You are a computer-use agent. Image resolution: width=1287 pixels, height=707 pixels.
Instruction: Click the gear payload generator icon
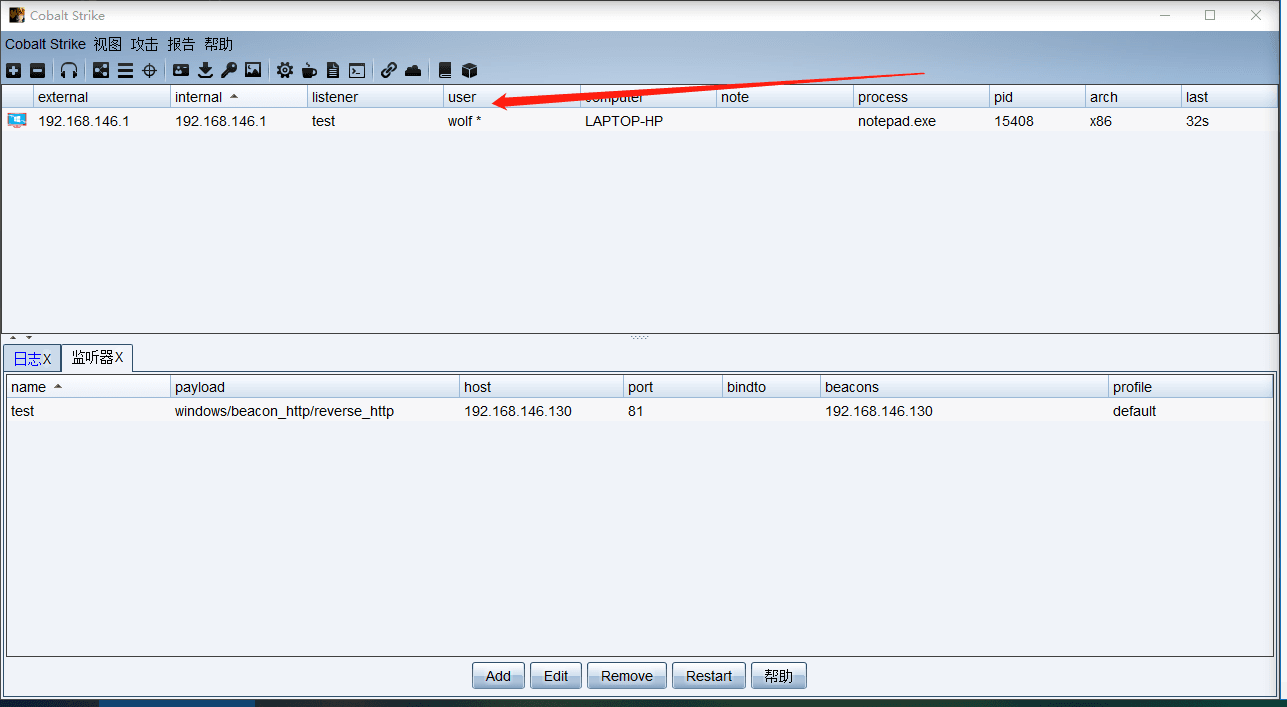[x=285, y=70]
